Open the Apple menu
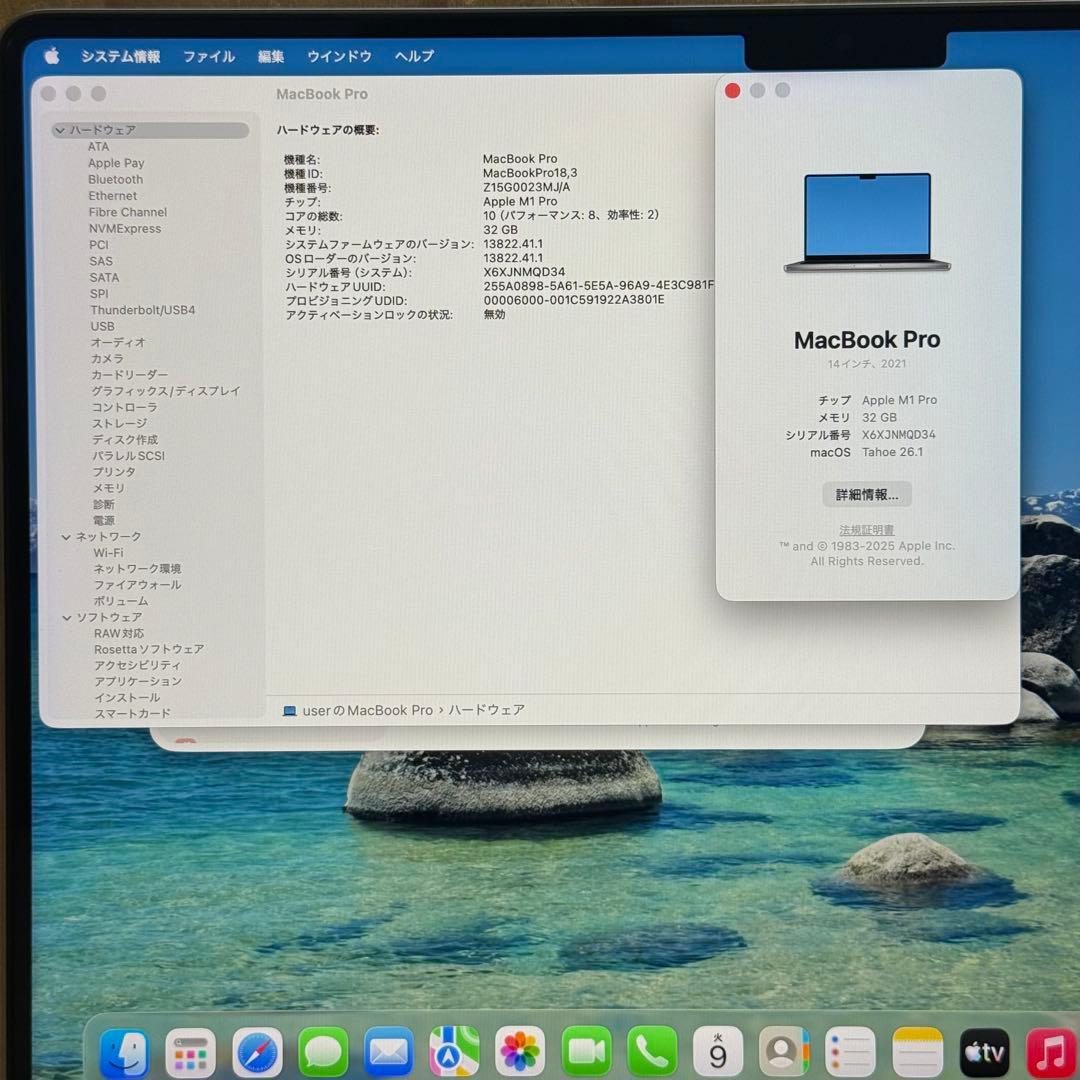 point(52,56)
